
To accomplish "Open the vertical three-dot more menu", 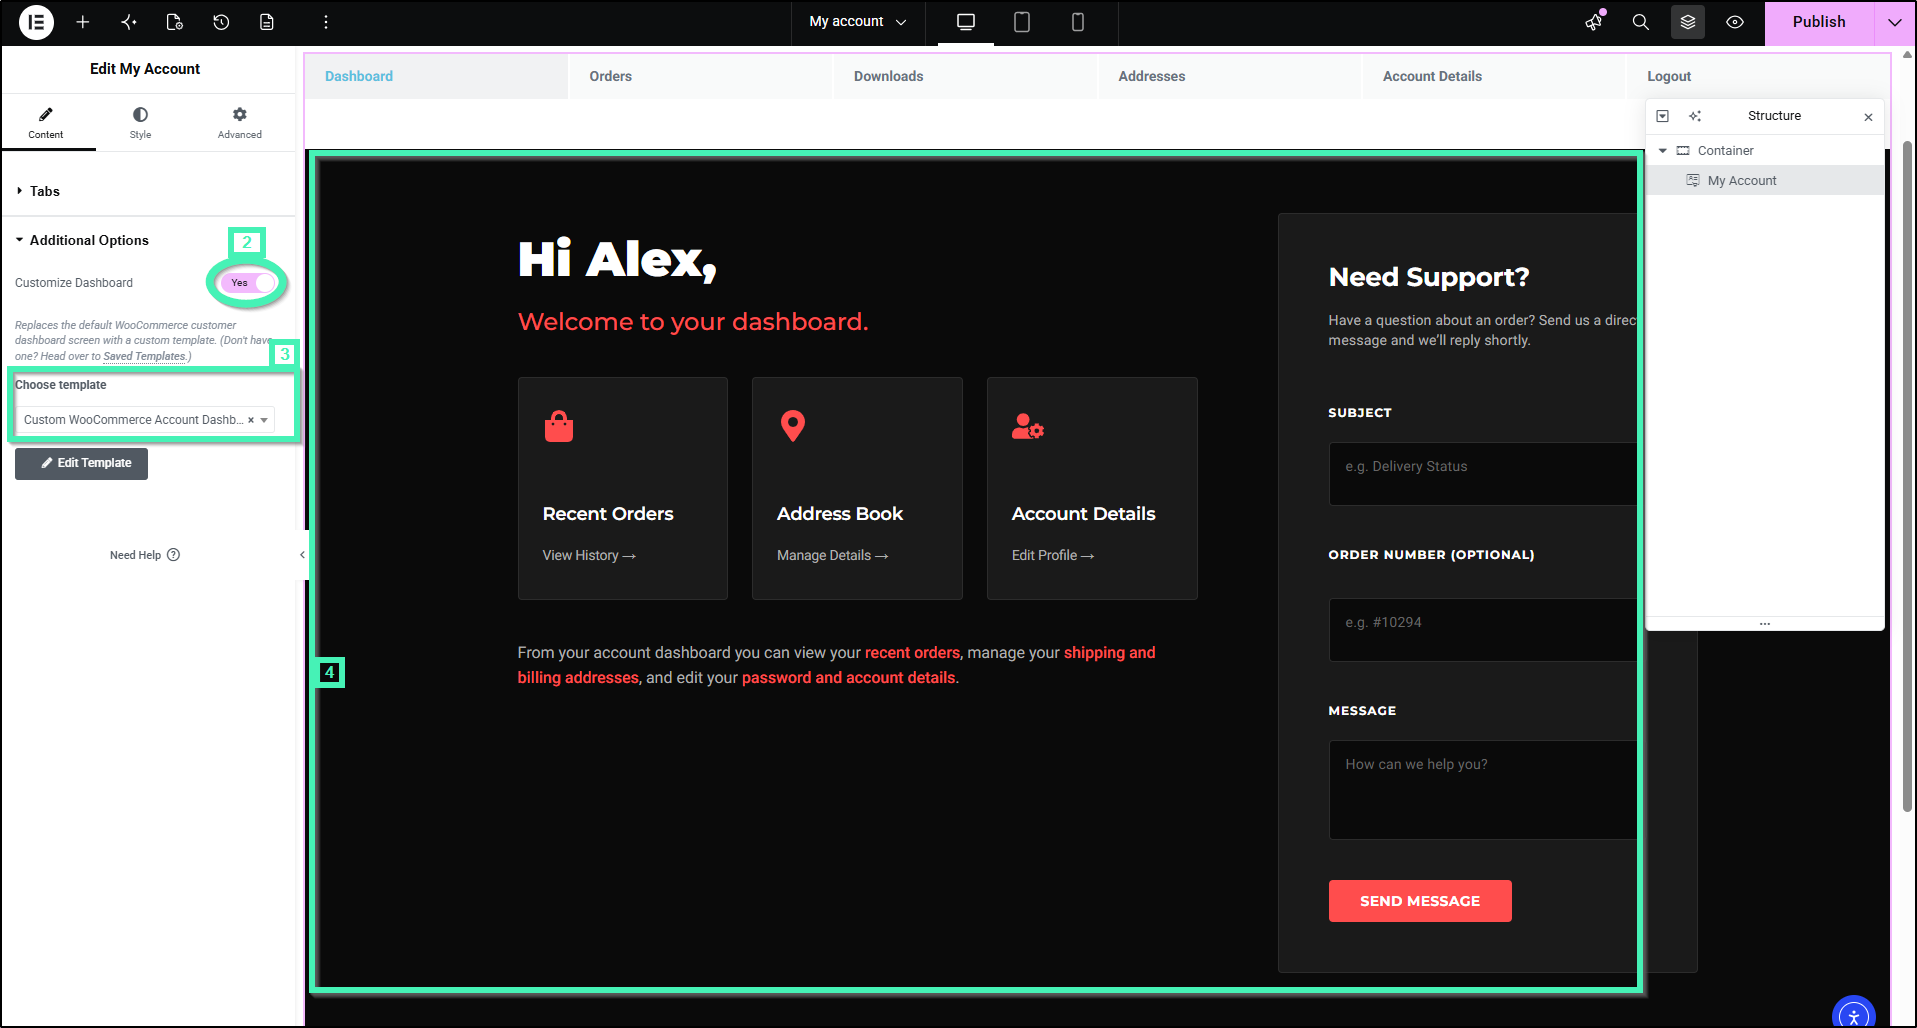I will [x=326, y=22].
